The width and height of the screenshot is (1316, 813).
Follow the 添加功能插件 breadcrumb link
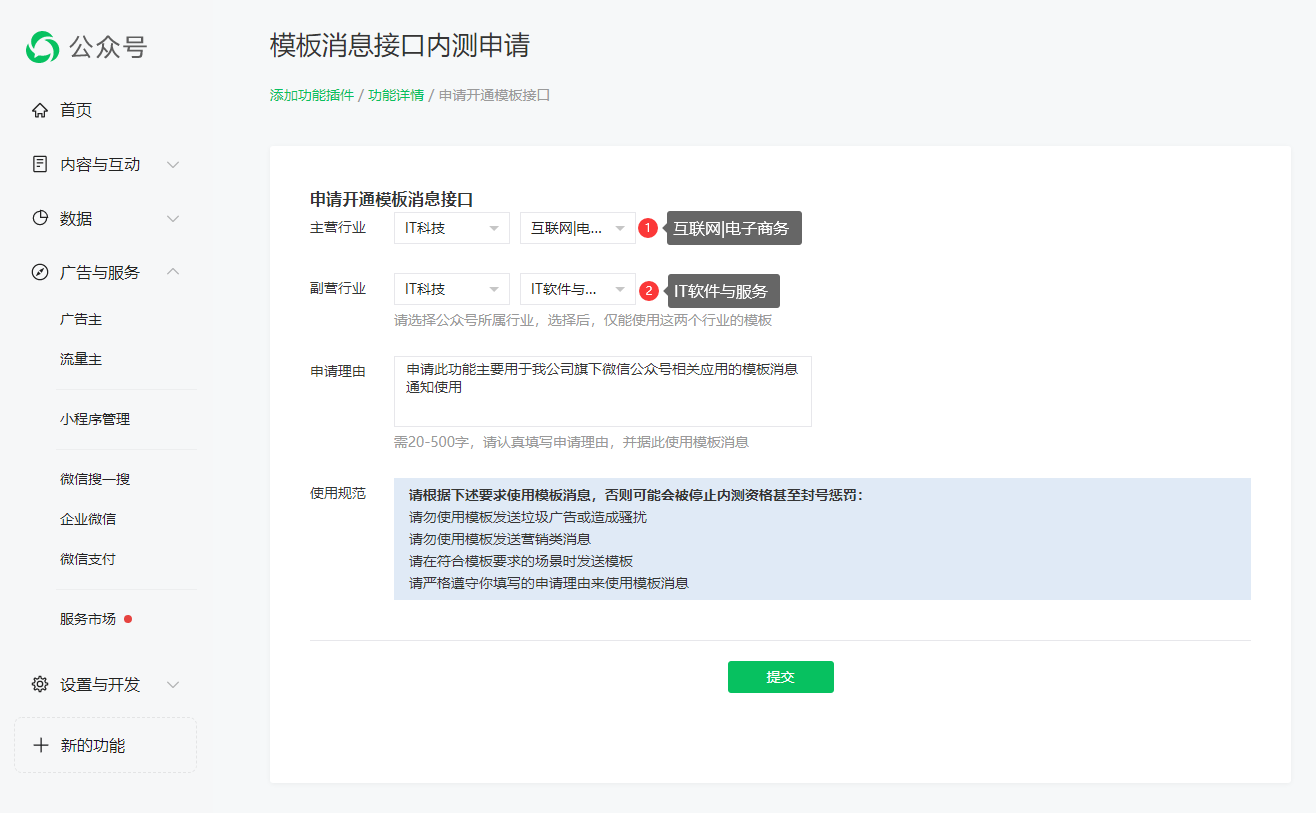(x=312, y=95)
